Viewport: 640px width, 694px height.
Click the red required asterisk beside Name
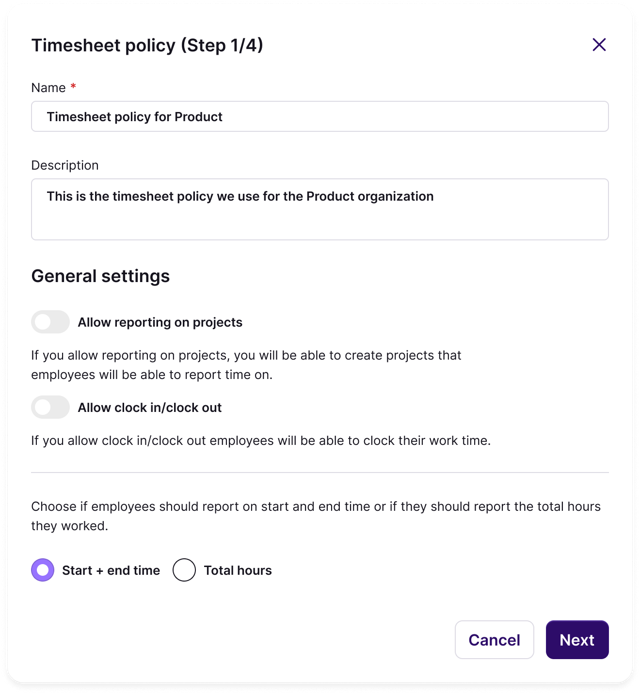(x=73, y=88)
